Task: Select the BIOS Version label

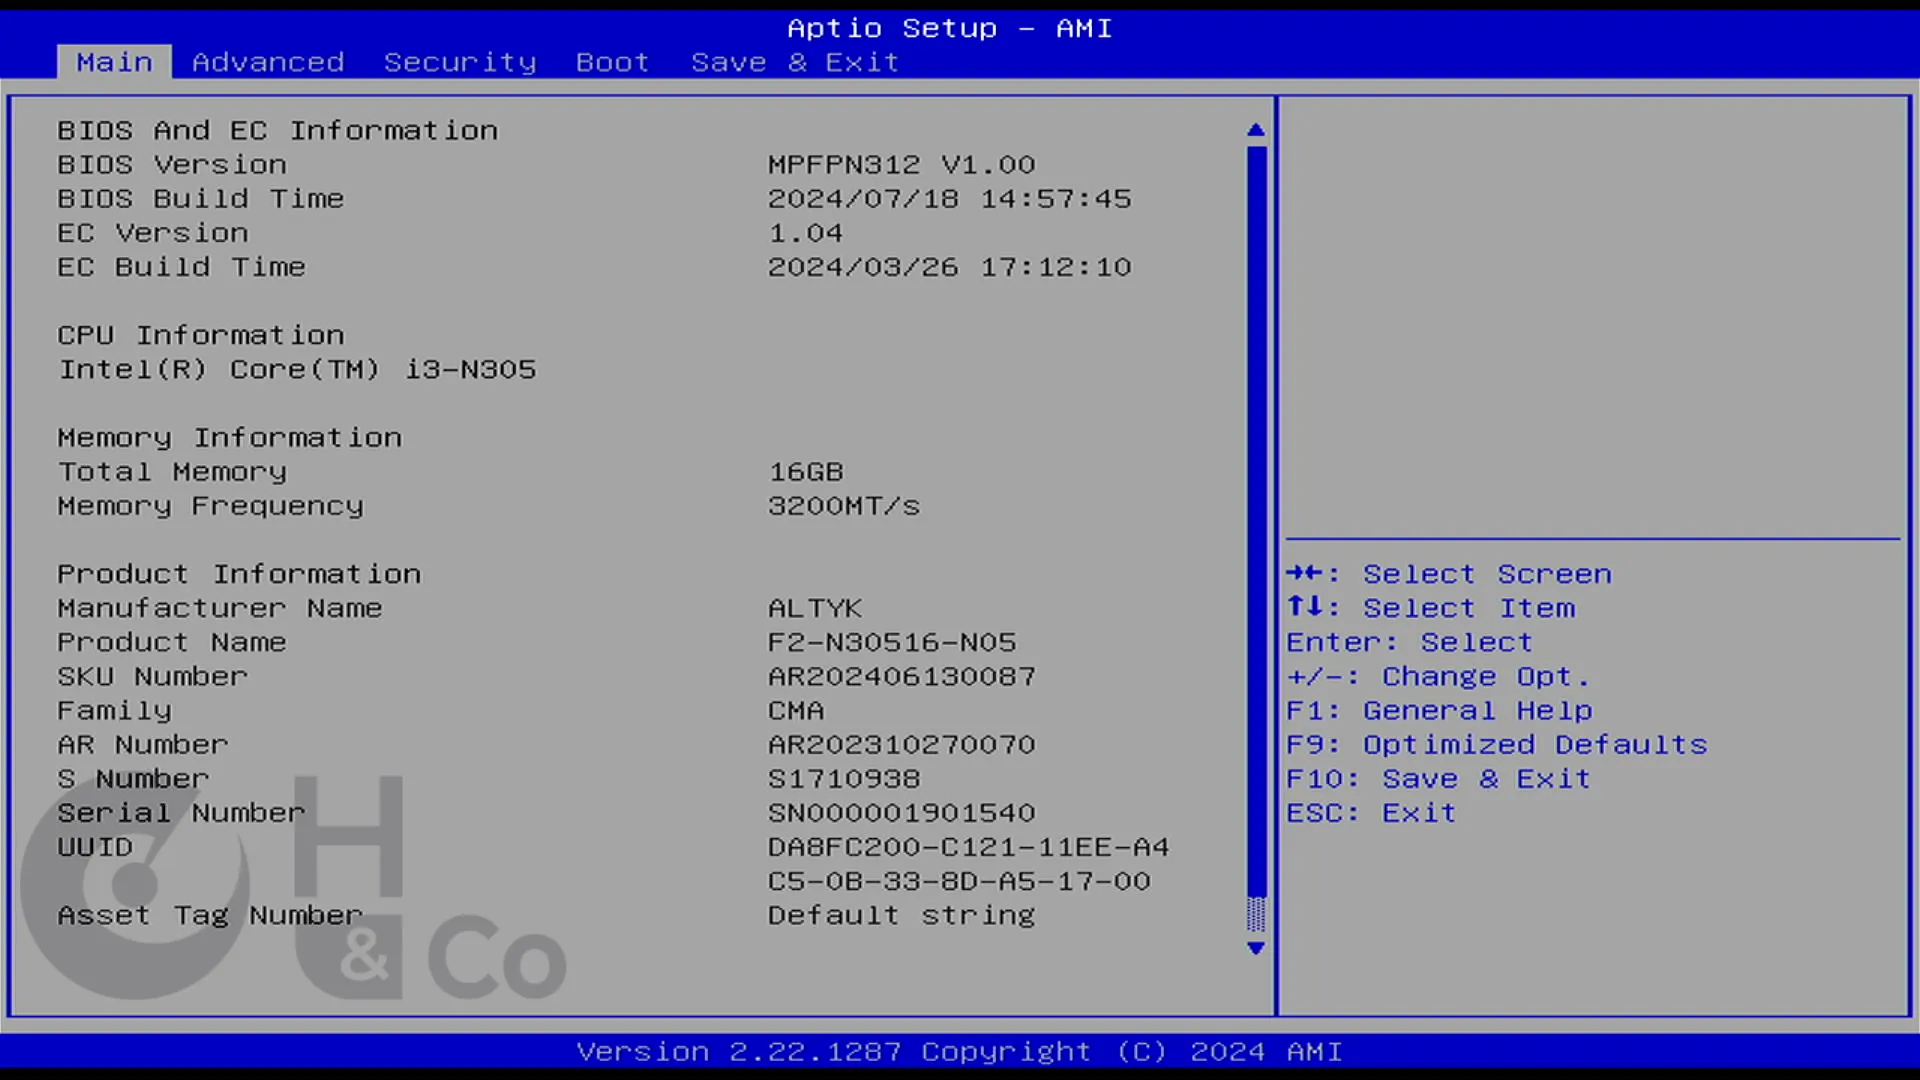Action: click(172, 164)
